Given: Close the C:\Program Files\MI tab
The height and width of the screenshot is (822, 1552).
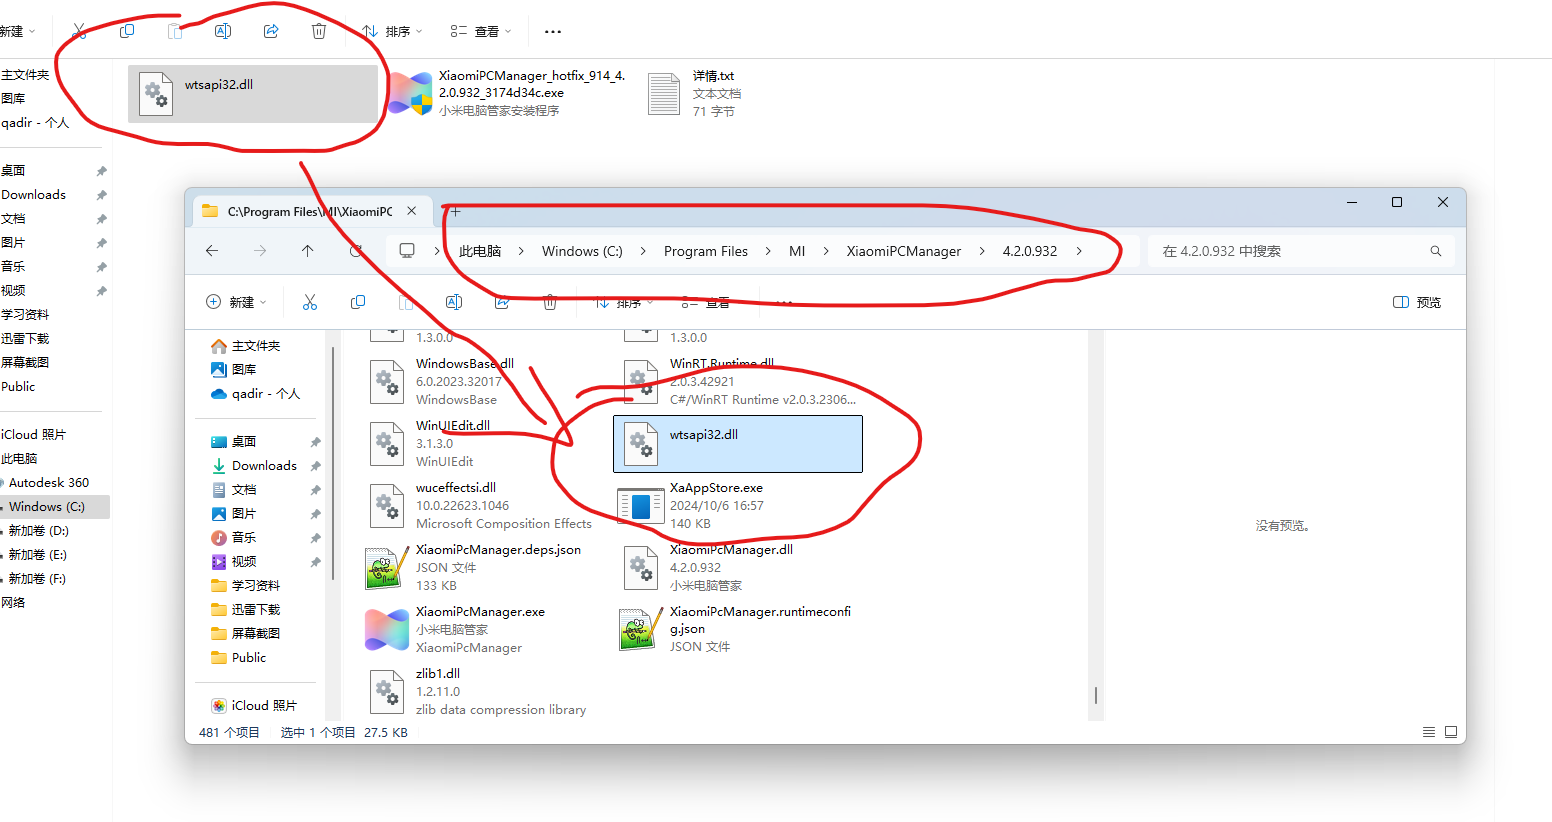Looking at the screenshot, I should (412, 211).
